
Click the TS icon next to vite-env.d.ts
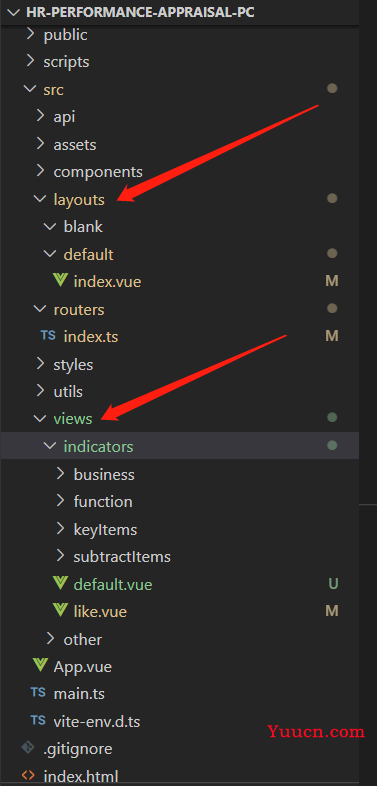[x=38, y=721]
